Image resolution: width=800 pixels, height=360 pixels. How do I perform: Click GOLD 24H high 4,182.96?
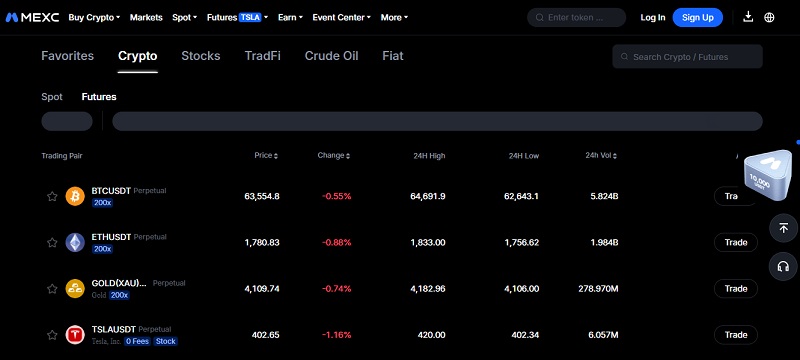pyautogui.click(x=428, y=289)
